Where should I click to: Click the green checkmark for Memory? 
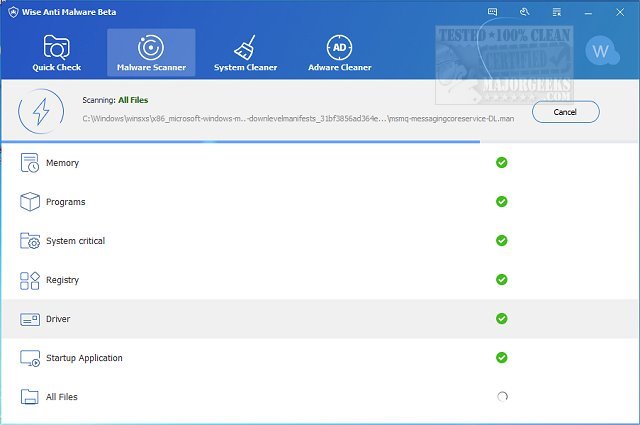(502, 162)
